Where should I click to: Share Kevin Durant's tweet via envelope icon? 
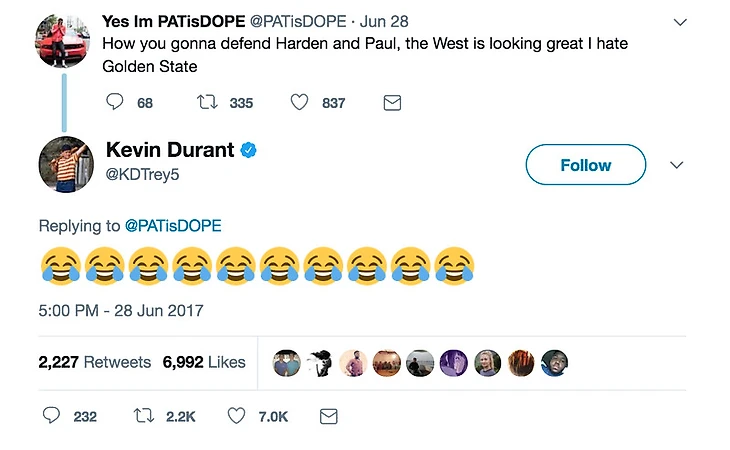[x=328, y=416]
